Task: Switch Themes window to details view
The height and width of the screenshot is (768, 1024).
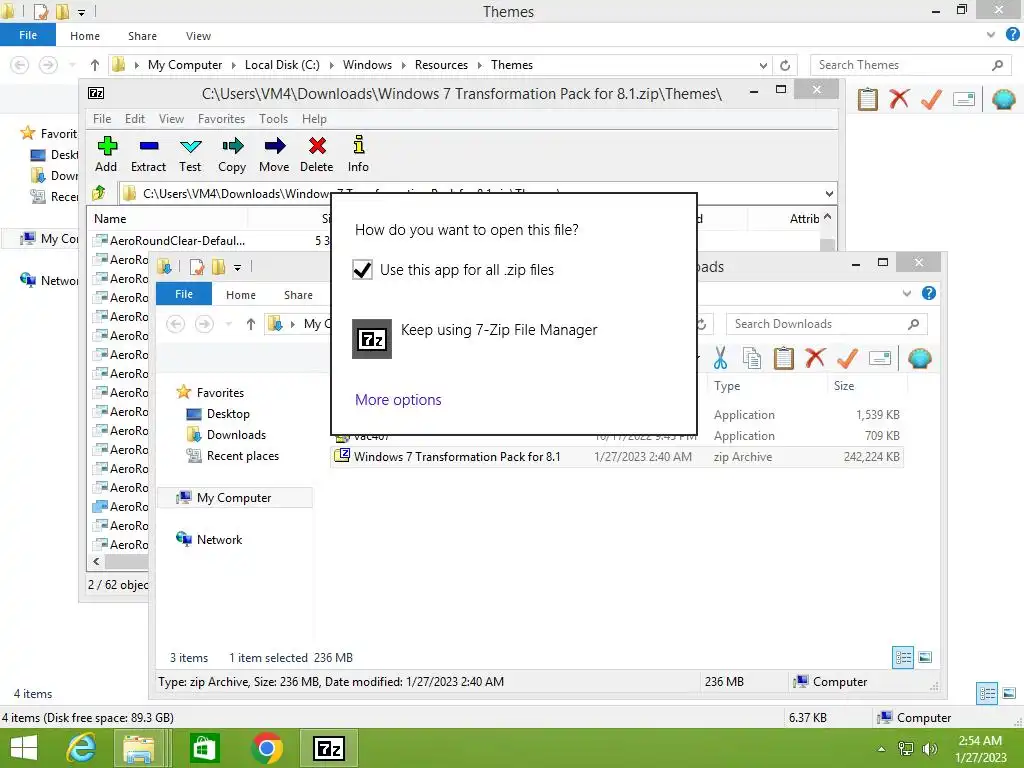Action: (x=987, y=693)
